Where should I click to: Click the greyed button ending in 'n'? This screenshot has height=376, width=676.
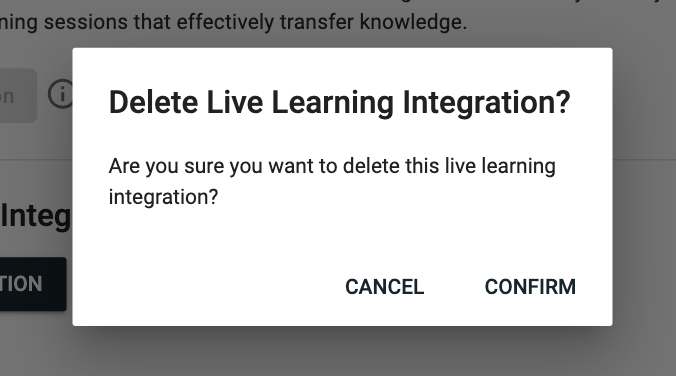coord(18,95)
